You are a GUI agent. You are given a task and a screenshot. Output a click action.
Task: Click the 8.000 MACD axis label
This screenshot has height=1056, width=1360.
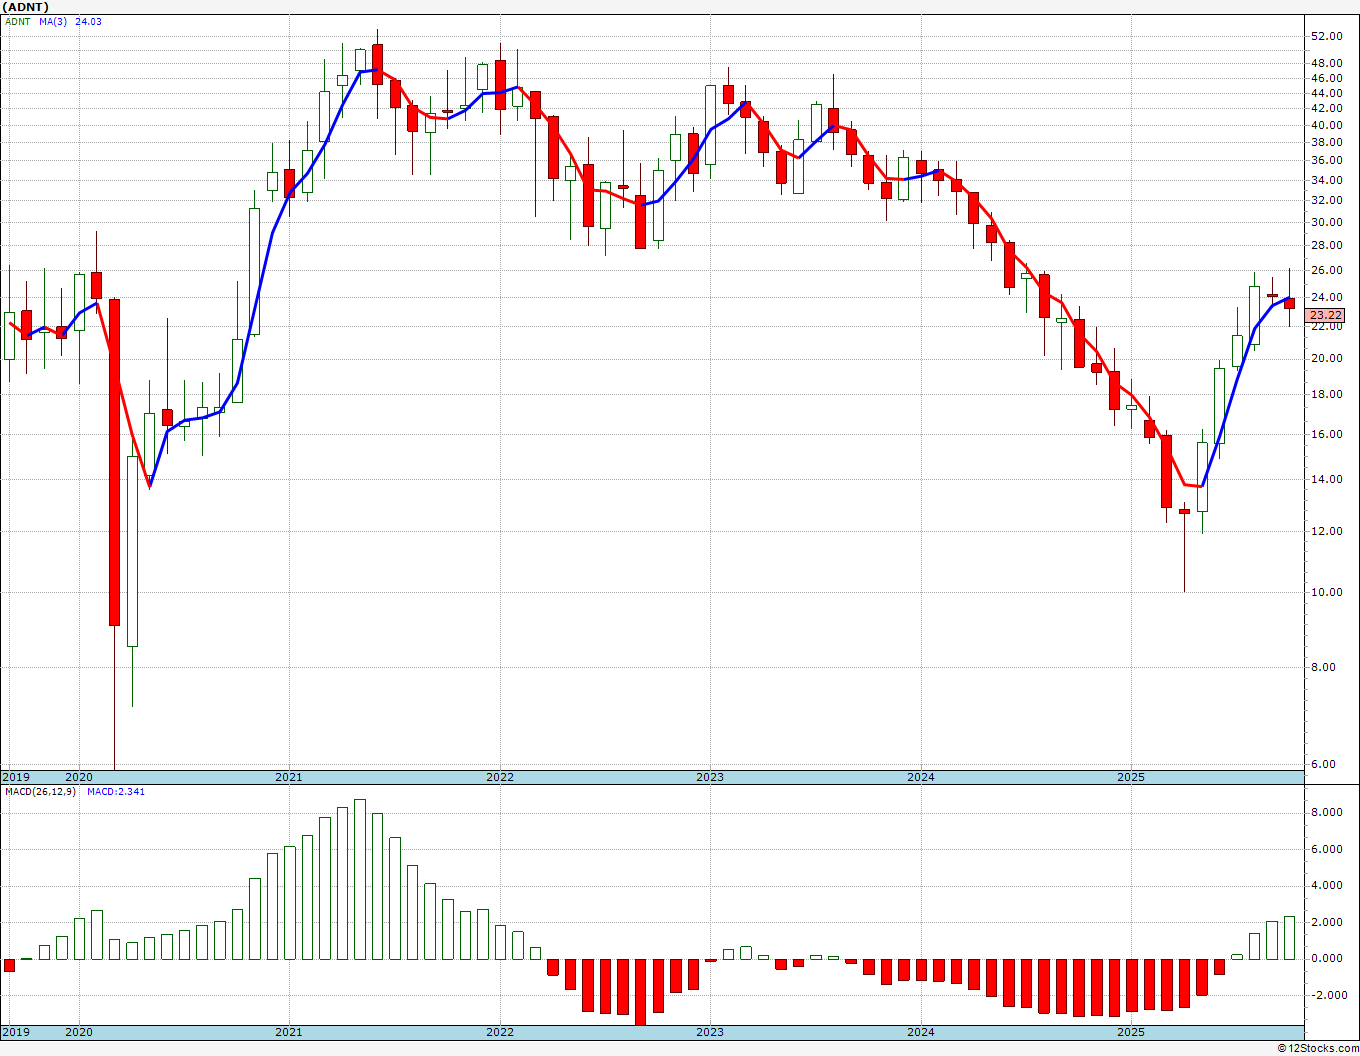(x=1326, y=812)
